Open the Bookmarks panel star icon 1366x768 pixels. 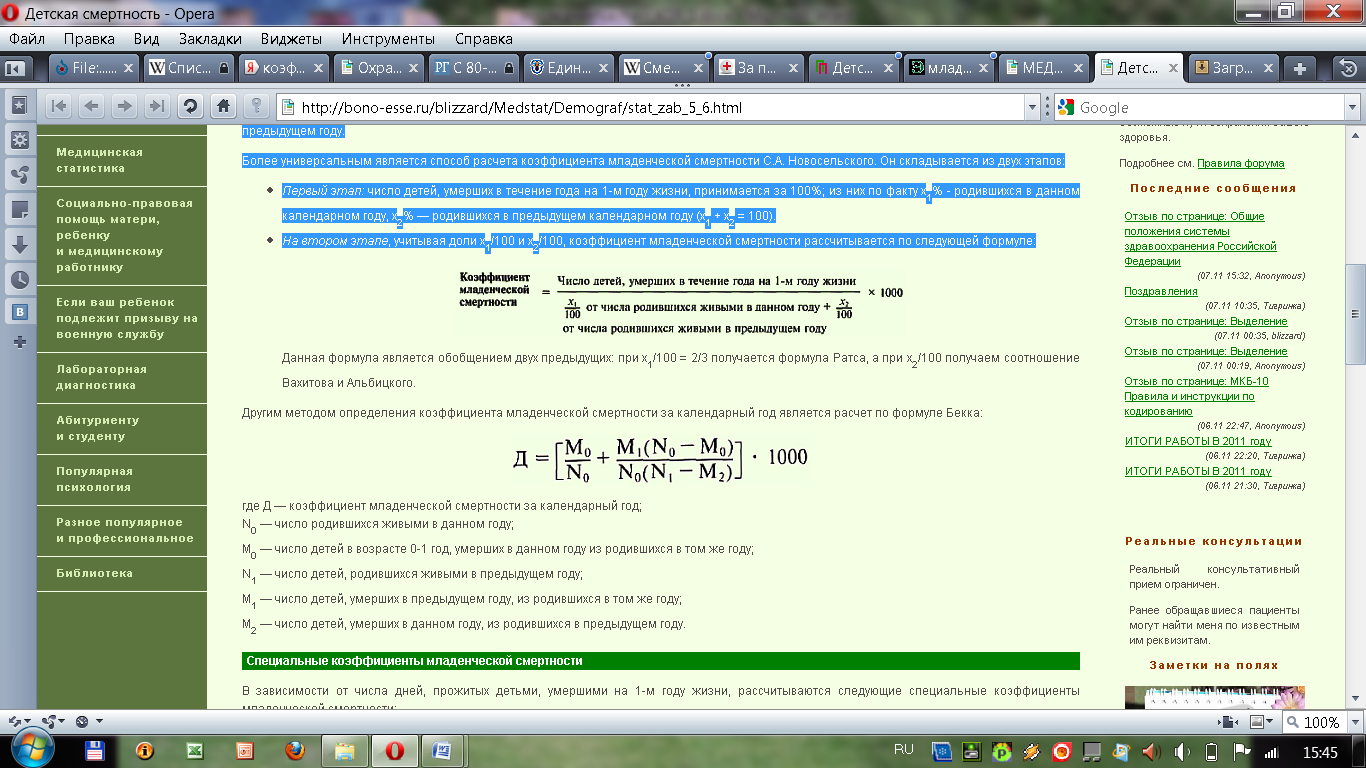point(19,104)
